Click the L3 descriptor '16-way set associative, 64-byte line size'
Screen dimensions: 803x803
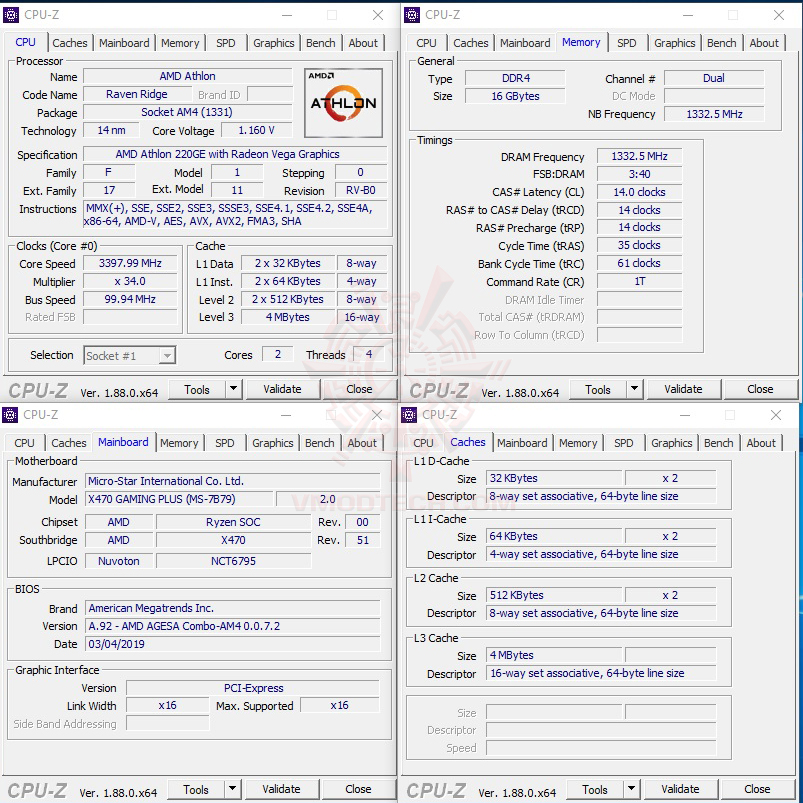tap(601, 673)
